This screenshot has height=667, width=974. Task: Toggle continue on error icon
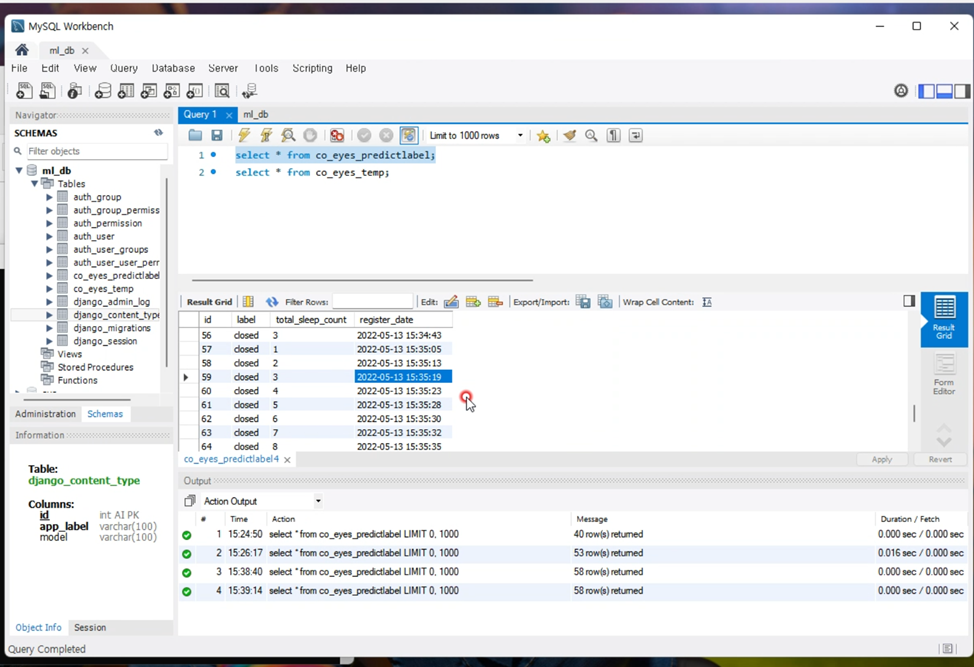click(337, 135)
